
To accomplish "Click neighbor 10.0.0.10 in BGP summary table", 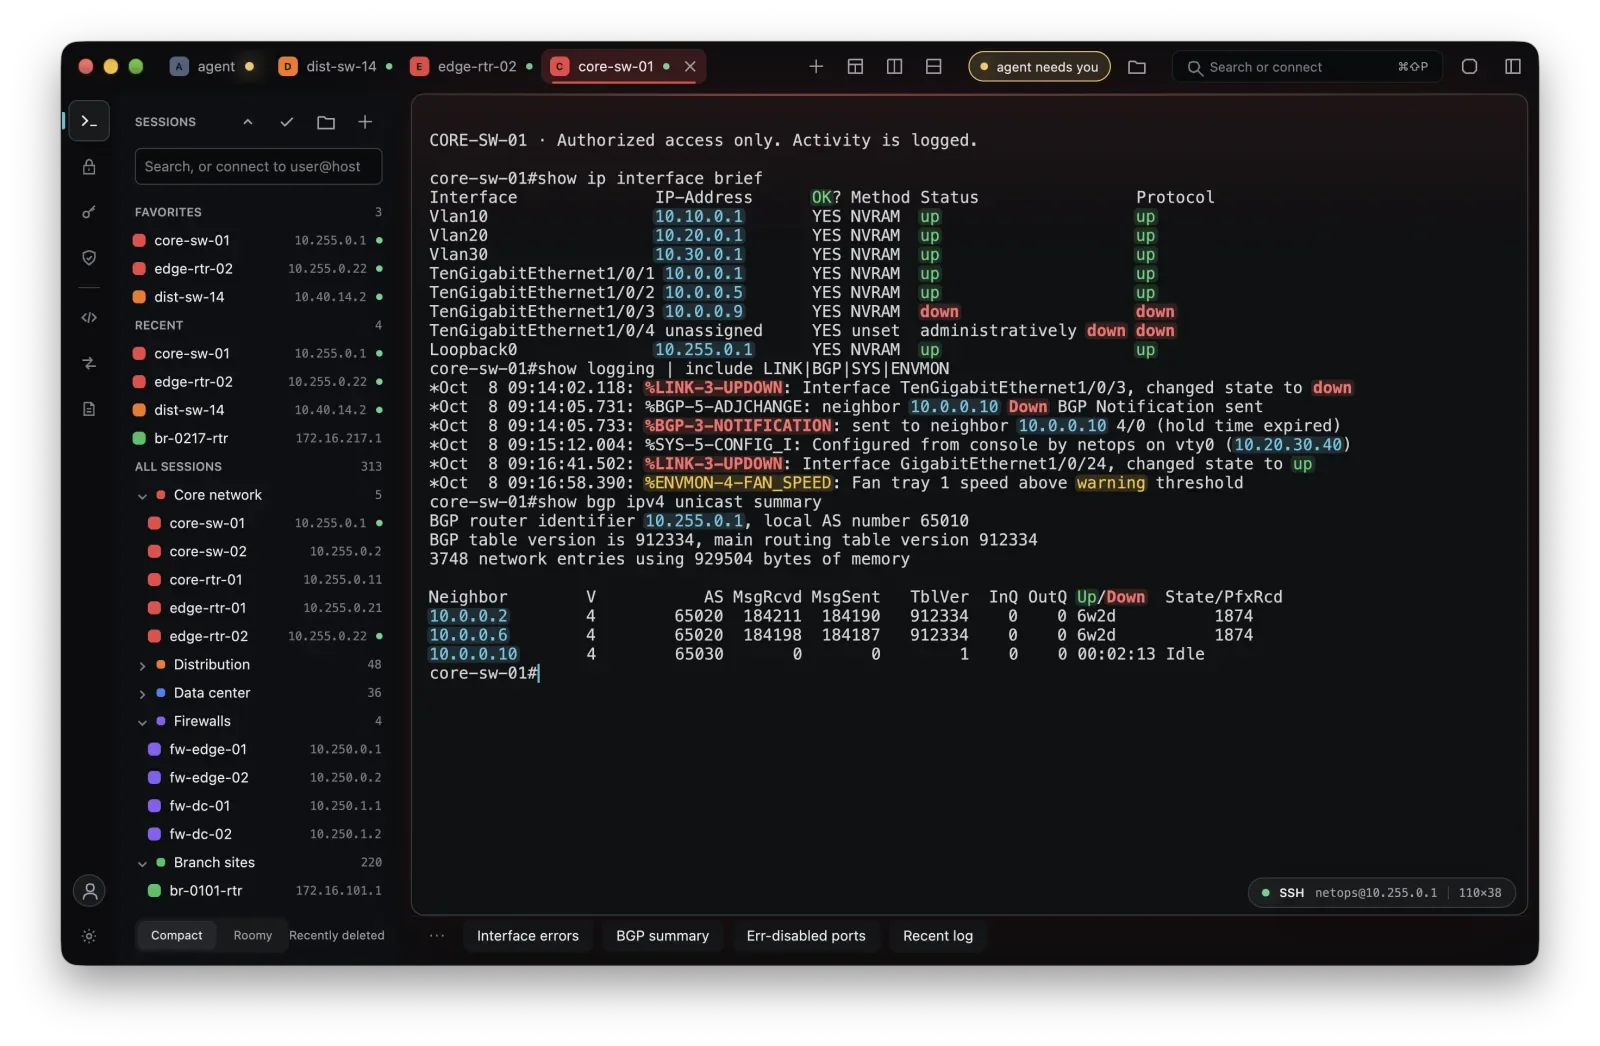I will [473, 654].
